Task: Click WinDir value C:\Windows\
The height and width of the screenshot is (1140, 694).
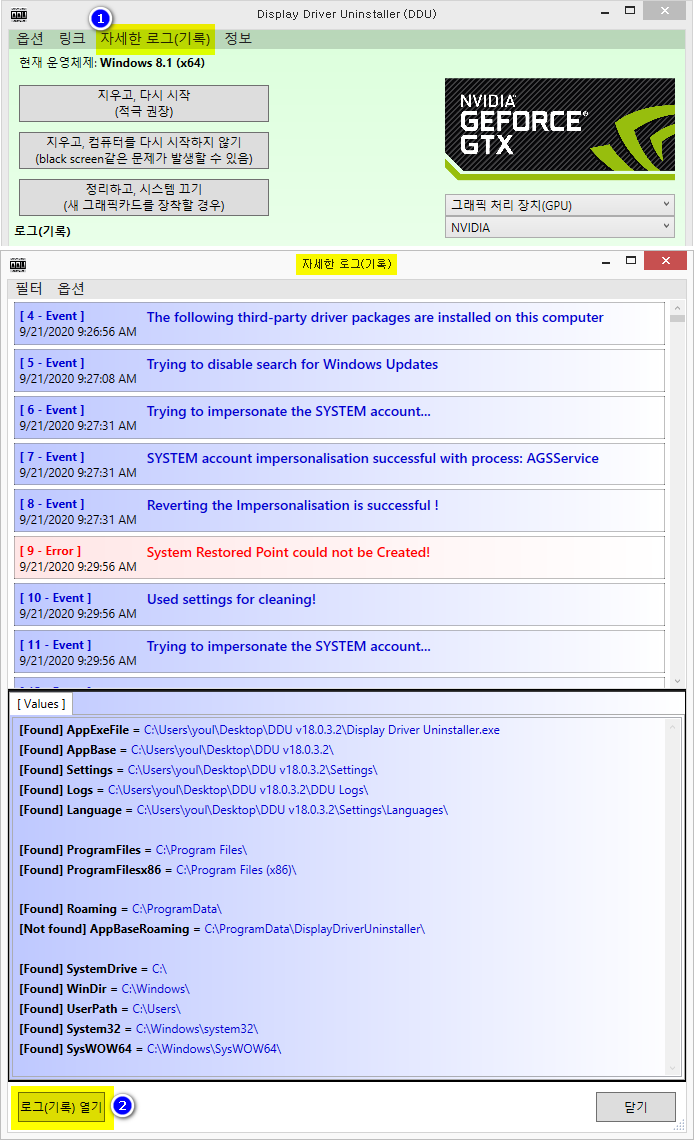Action: (x=156, y=989)
